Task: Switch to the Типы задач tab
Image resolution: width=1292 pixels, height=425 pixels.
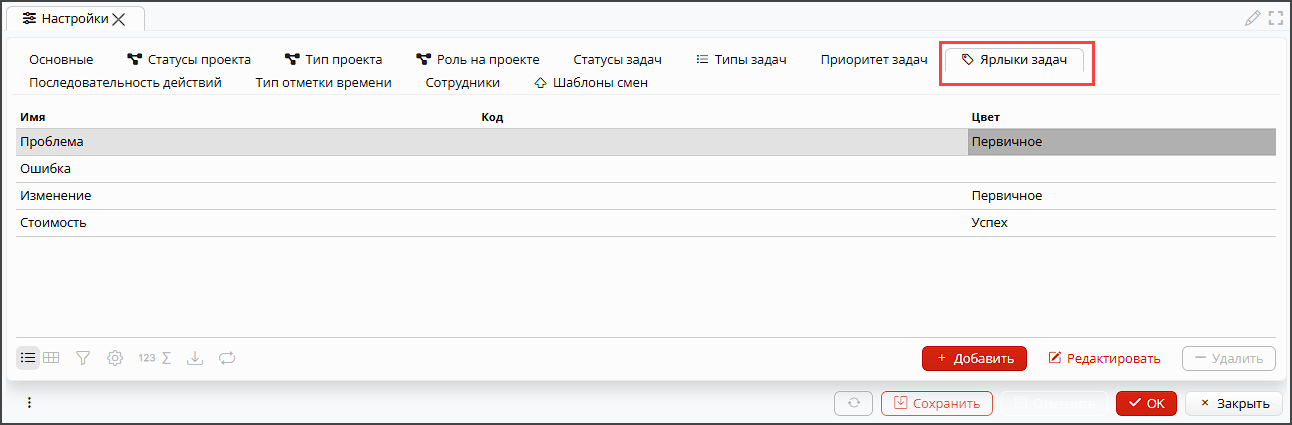Action: 741,59
